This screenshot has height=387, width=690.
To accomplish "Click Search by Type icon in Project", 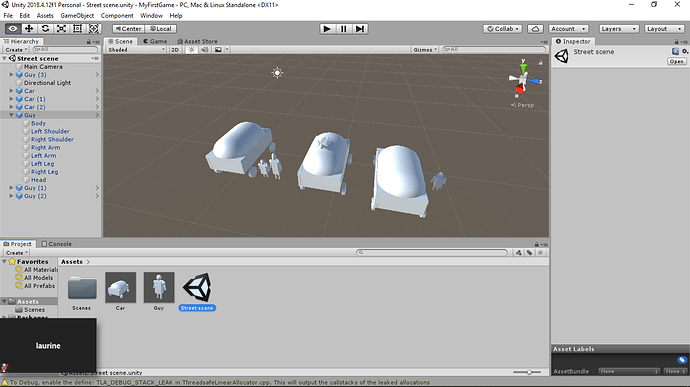I will [519, 253].
